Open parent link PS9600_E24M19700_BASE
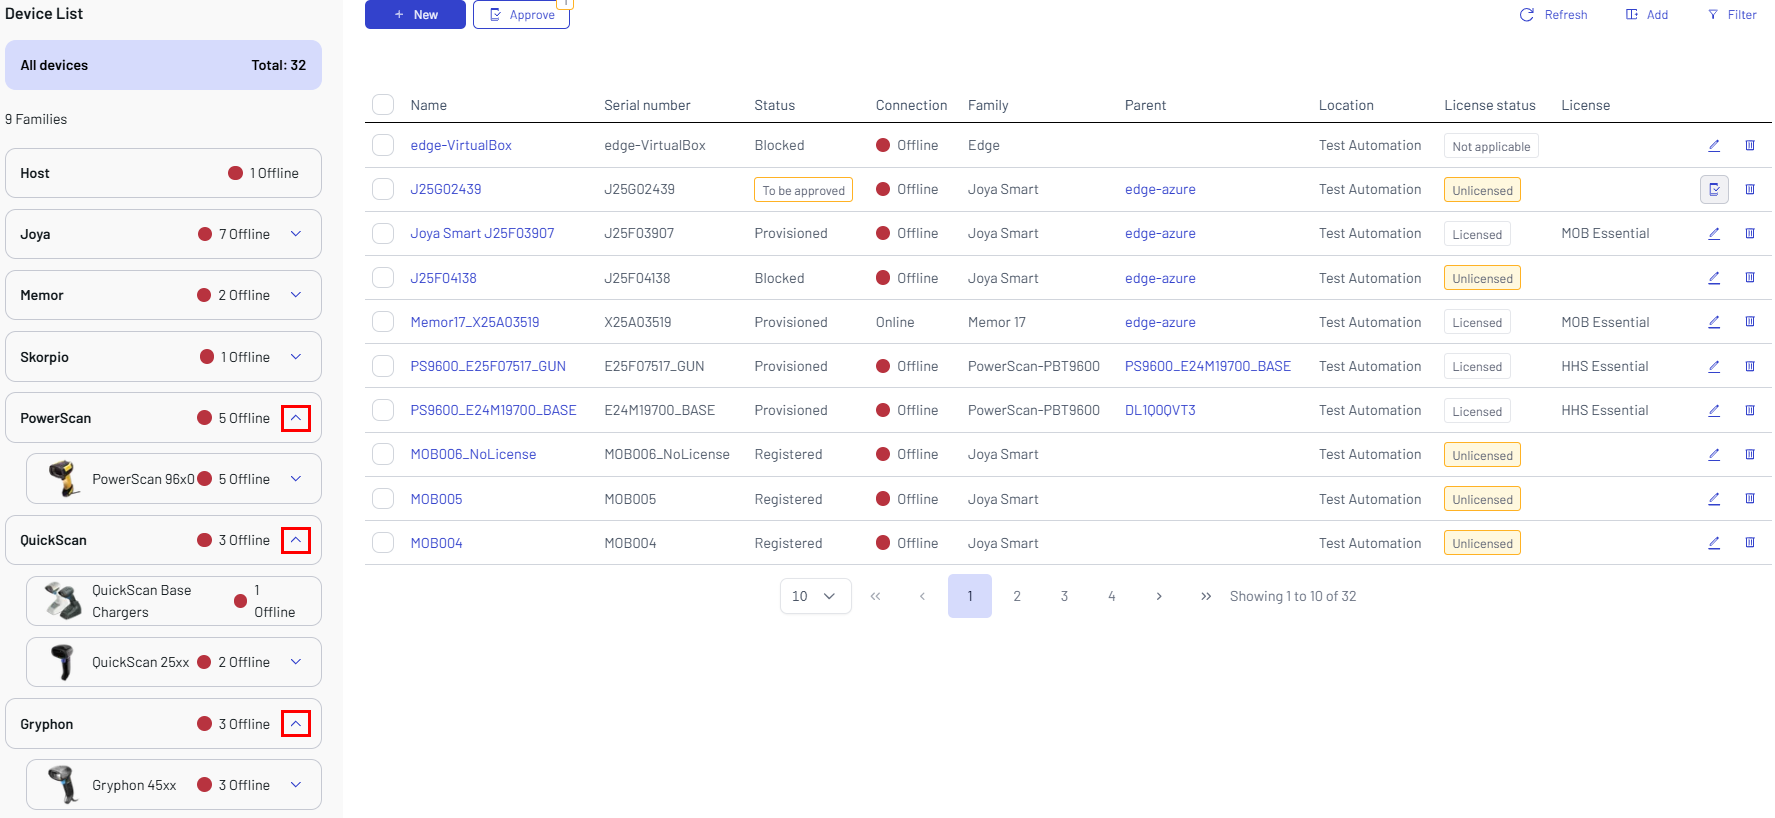The height and width of the screenshot is (818, 1775). pos(1207,366)
